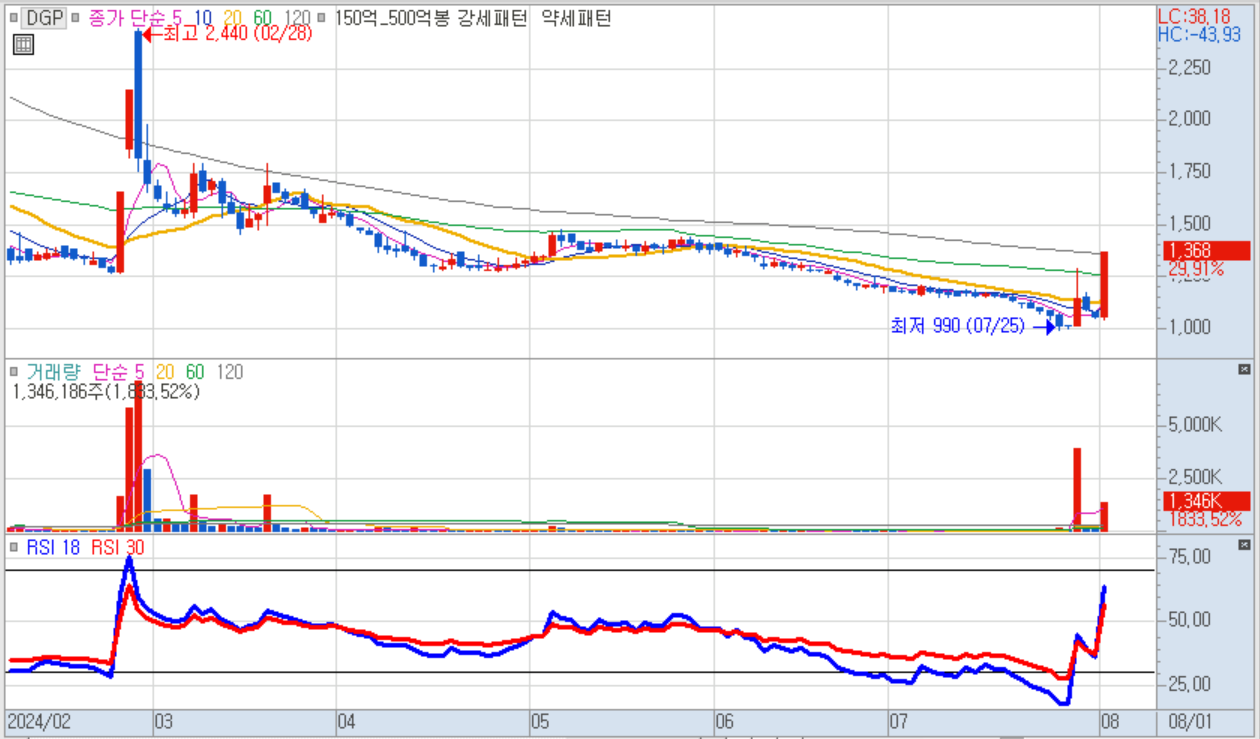Click the square marker beside RSI 18

click(13, 547)
